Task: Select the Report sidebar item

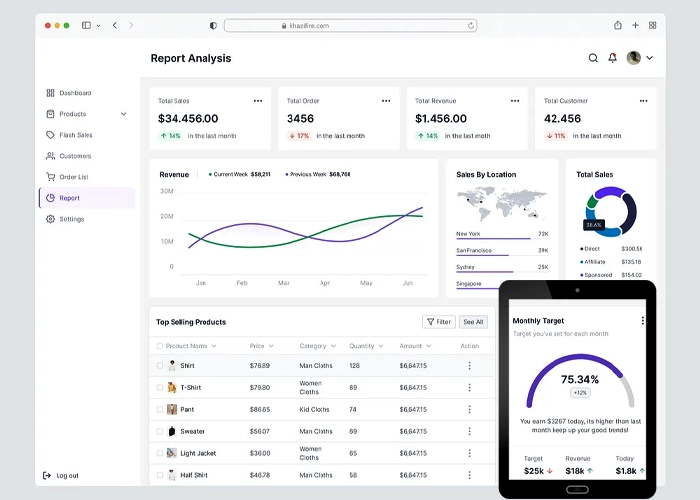Action: click(x=87, y=198)
